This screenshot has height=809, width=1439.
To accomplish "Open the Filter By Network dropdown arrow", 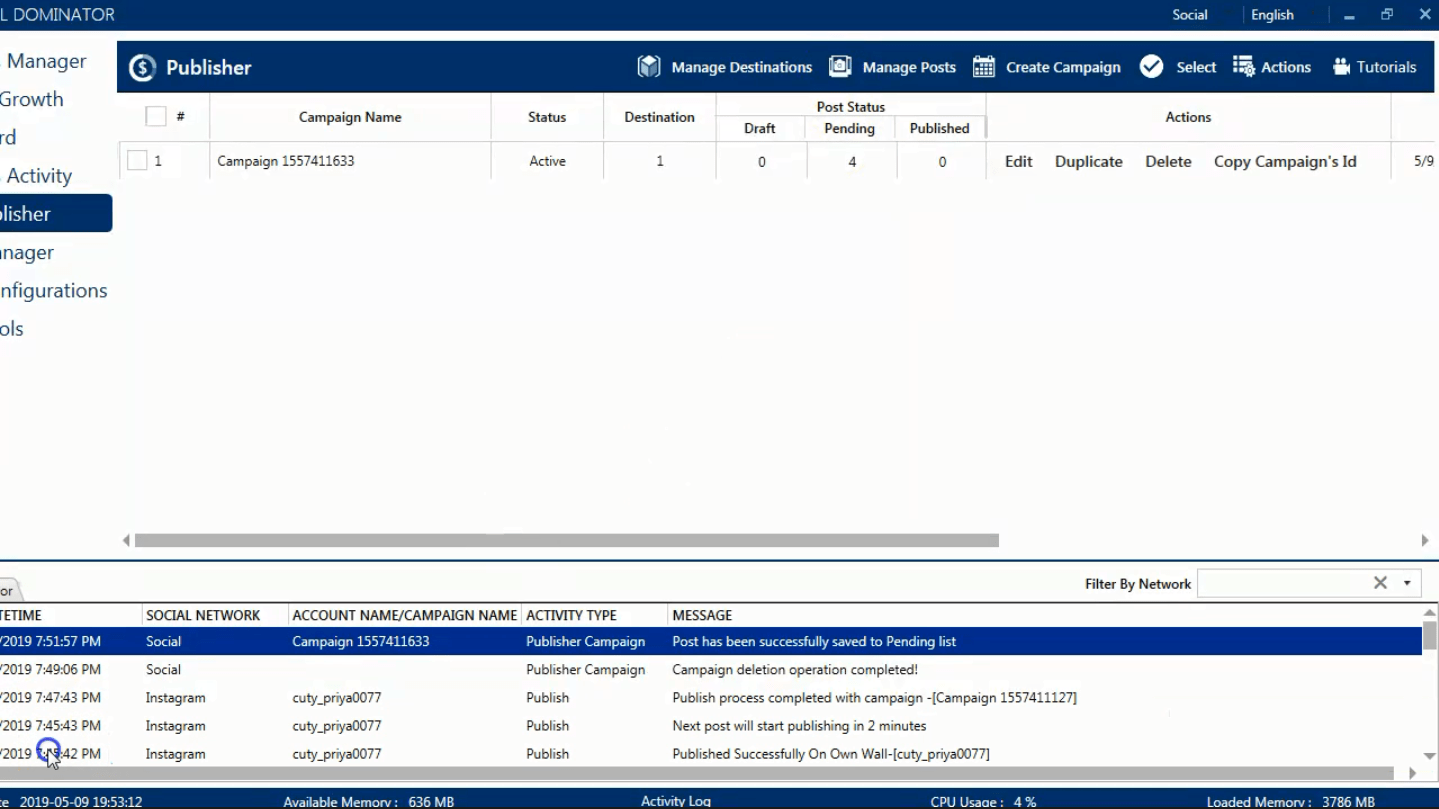I will pos(1407,583).
